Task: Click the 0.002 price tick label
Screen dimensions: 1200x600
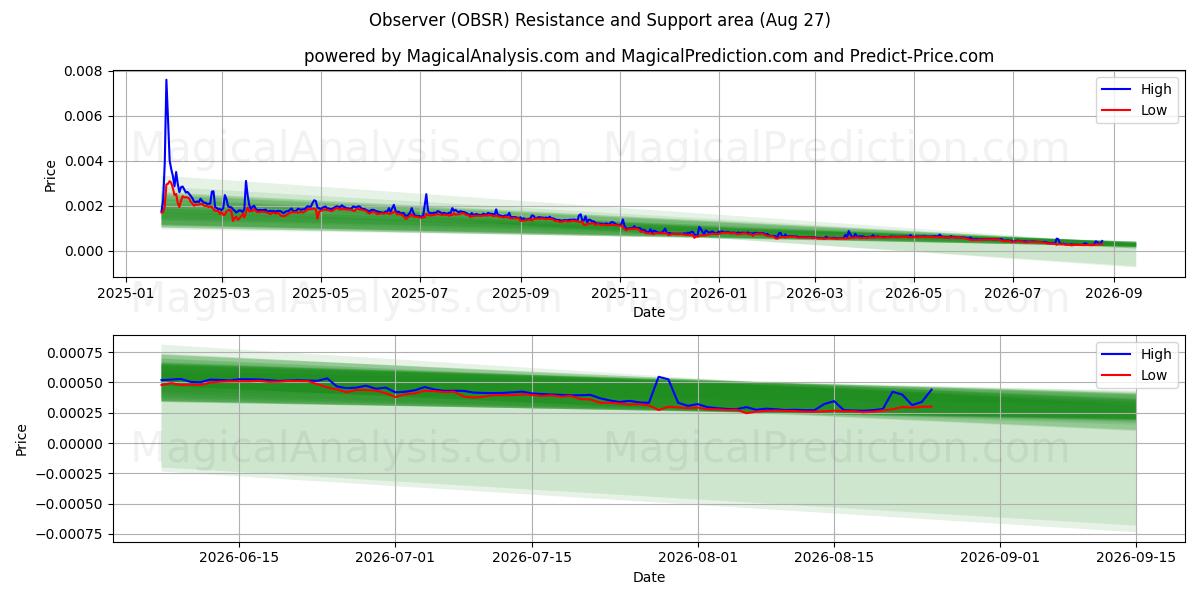Action: [85, 206]
